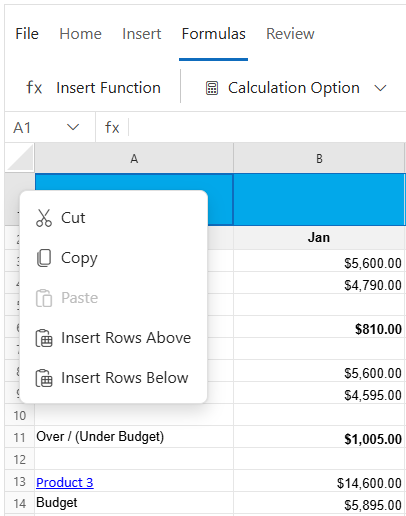Click the Budget cell in row 14
406x516 pixels.
(x=134, y=503)
